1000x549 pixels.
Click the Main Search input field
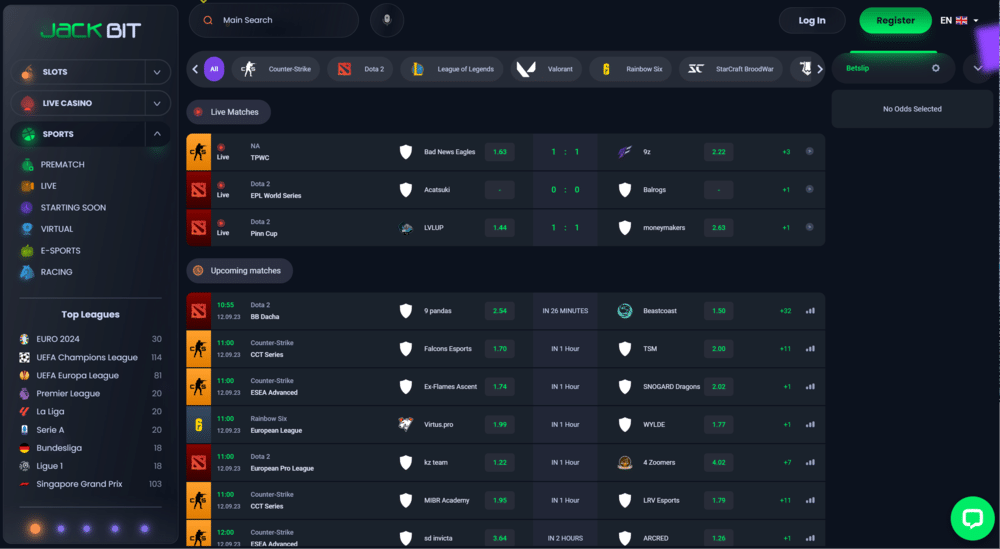274,20
